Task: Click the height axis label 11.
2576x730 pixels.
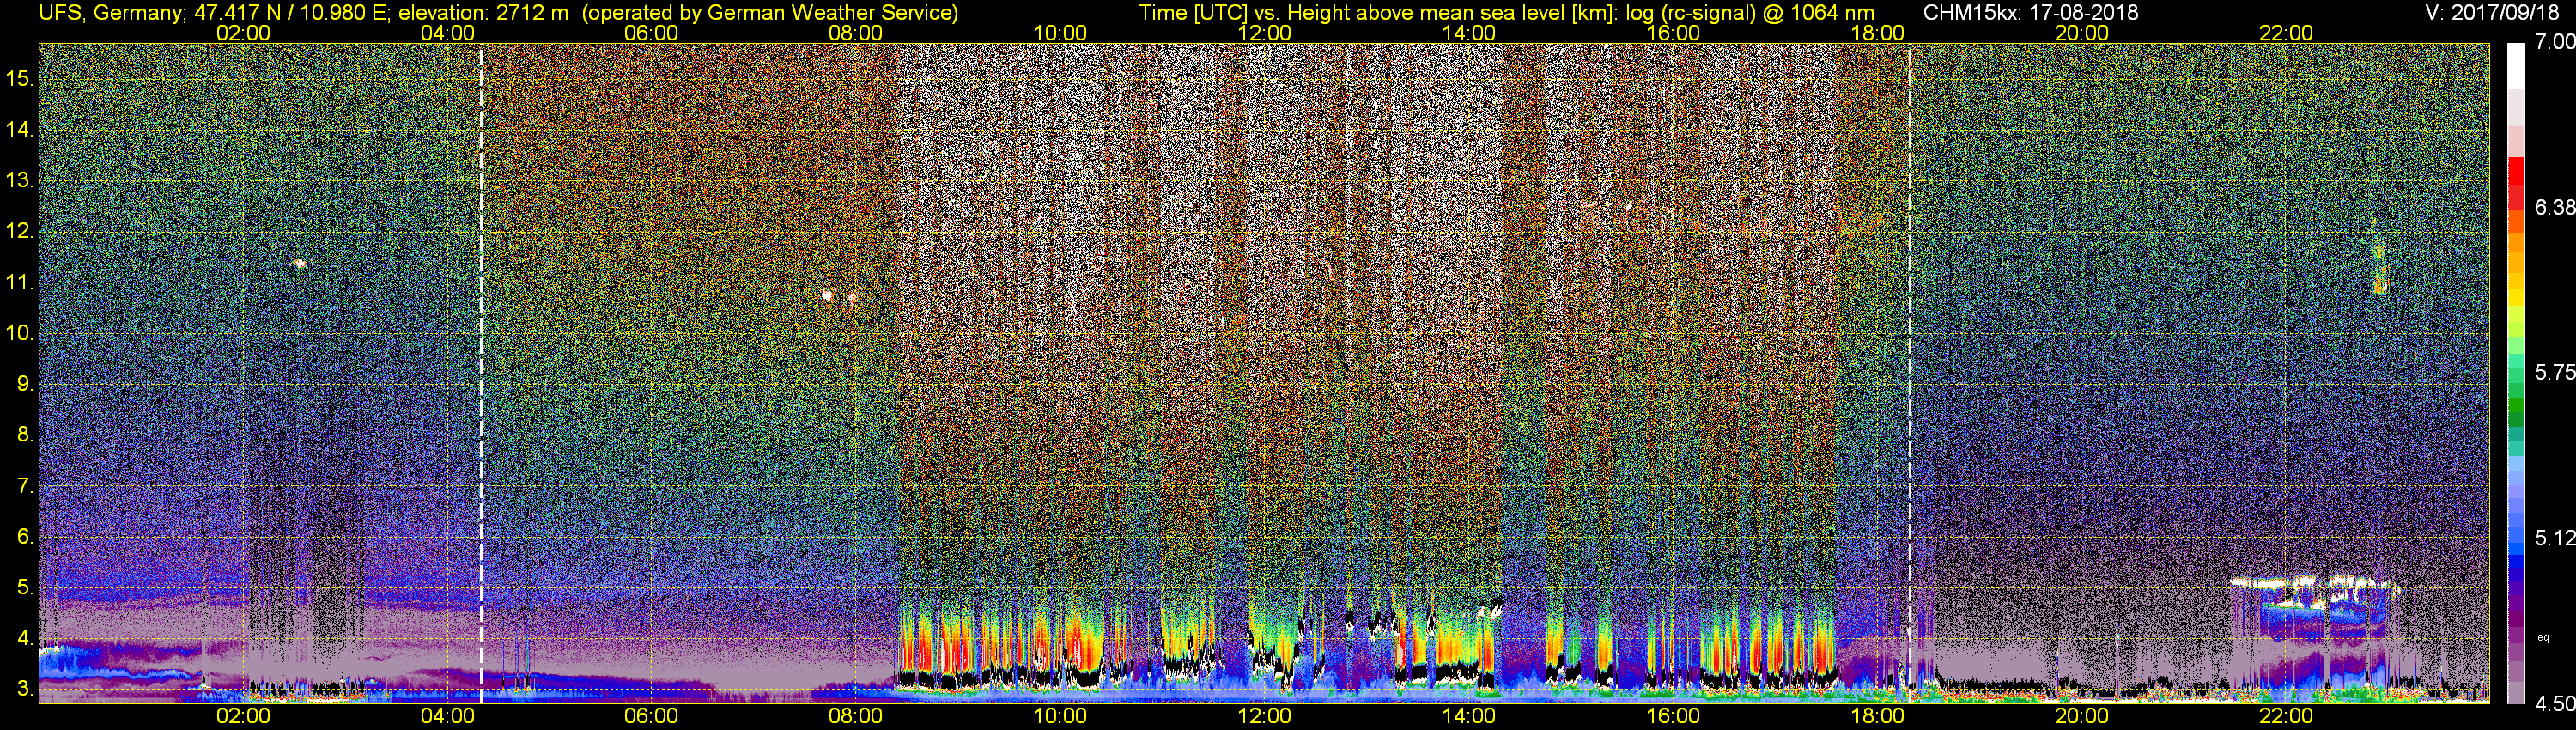Action: pyautogui.click(x=19, y=283)
